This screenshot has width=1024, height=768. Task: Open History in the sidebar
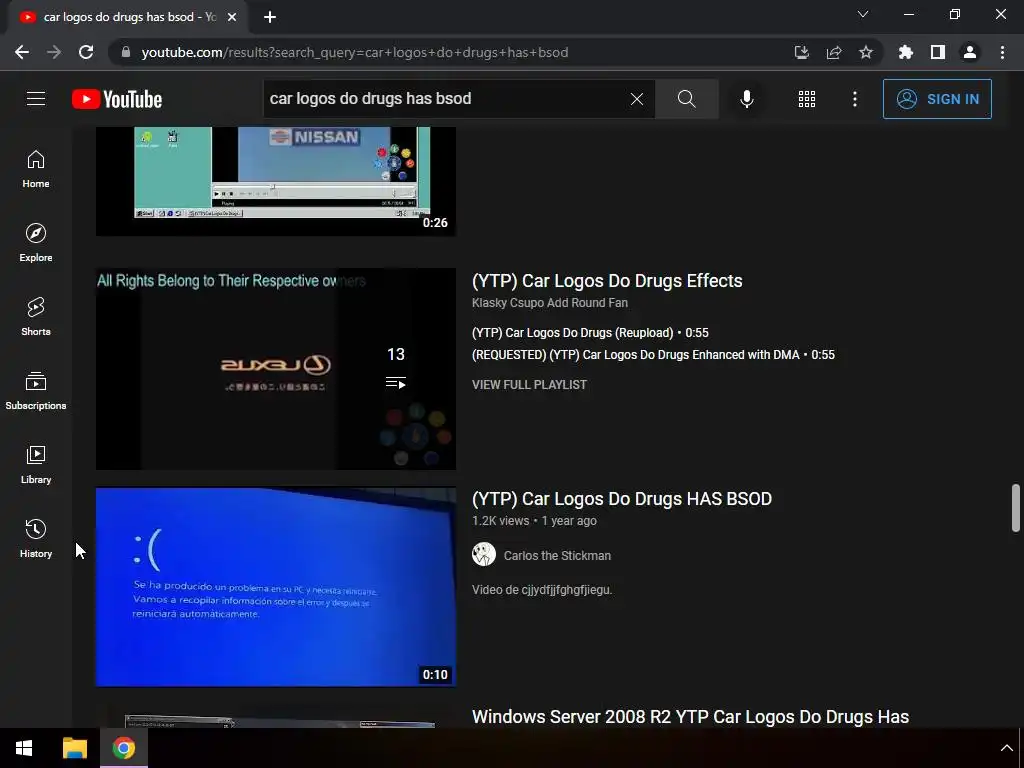(x=36, y=539)
